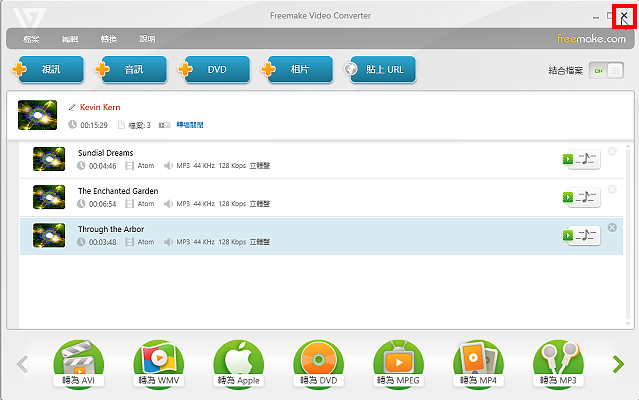
Task: Select the Kevin Kern merged title
Action: 100,108
